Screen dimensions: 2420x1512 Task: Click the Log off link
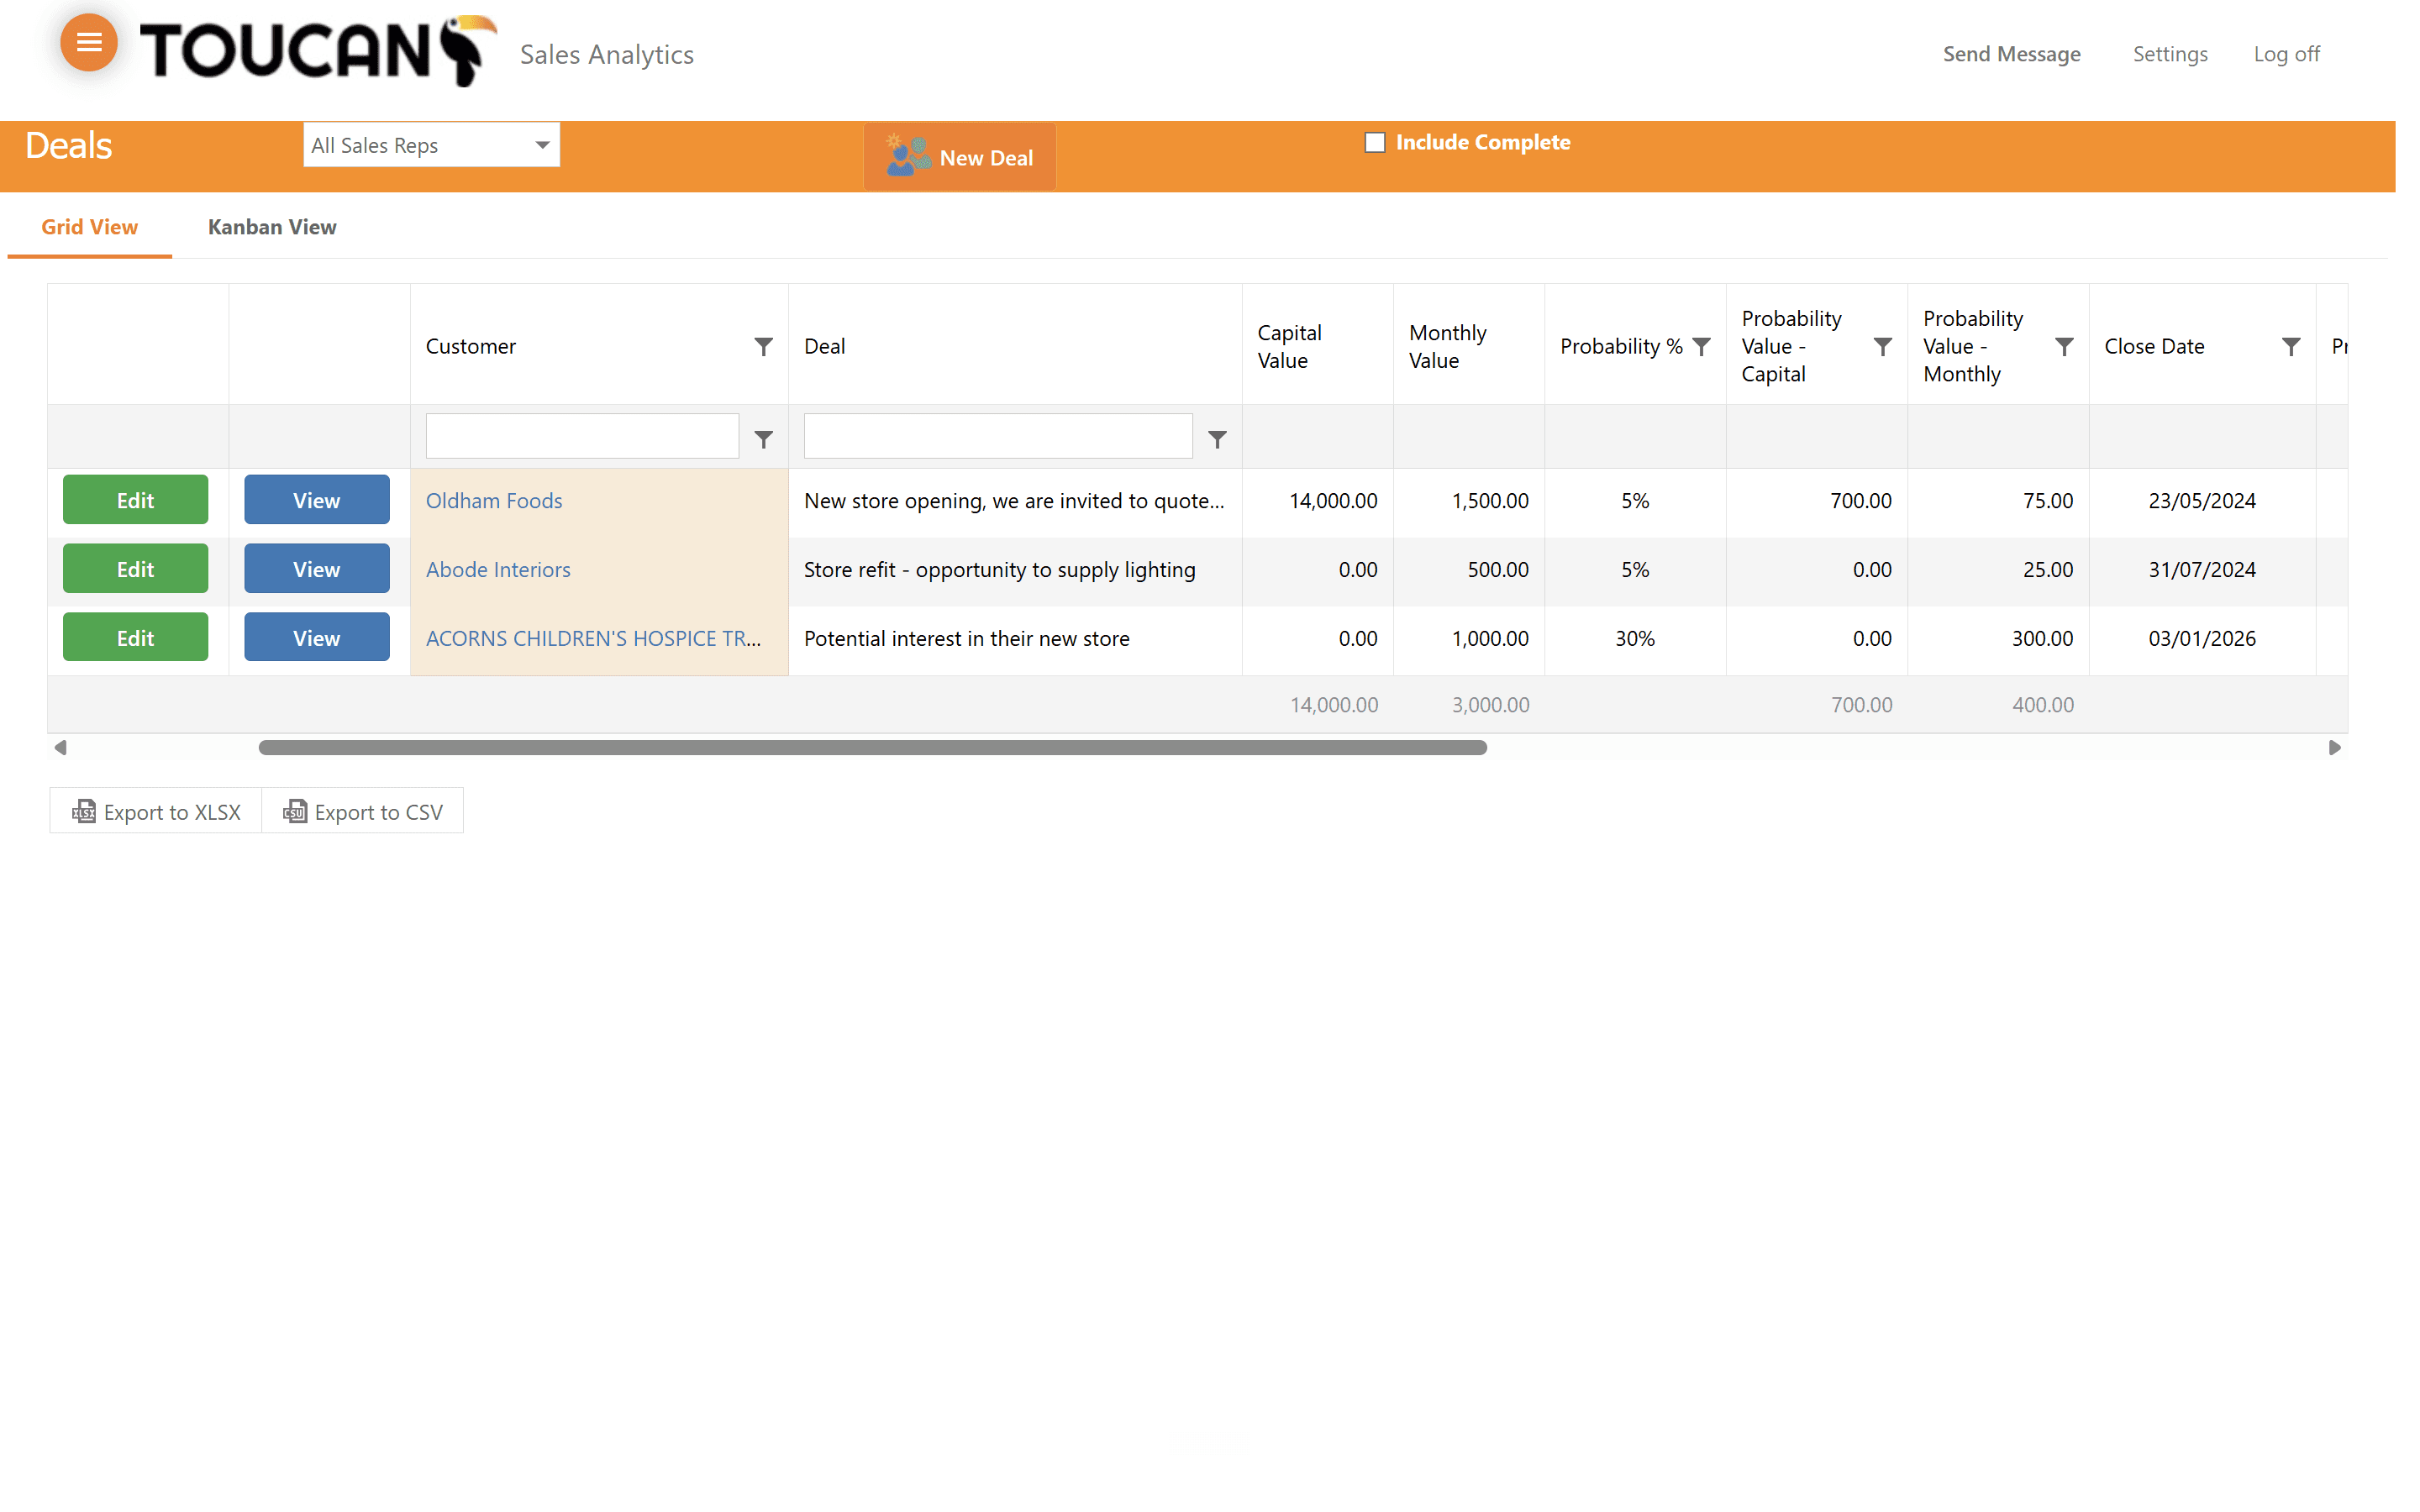pos(2286,54)
